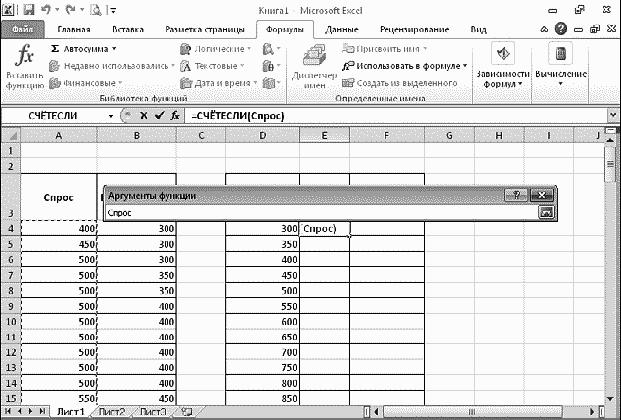Screen dimensions: 621x420
Task: Click in the Спрос range input field
Action: (x=322, y=213)
